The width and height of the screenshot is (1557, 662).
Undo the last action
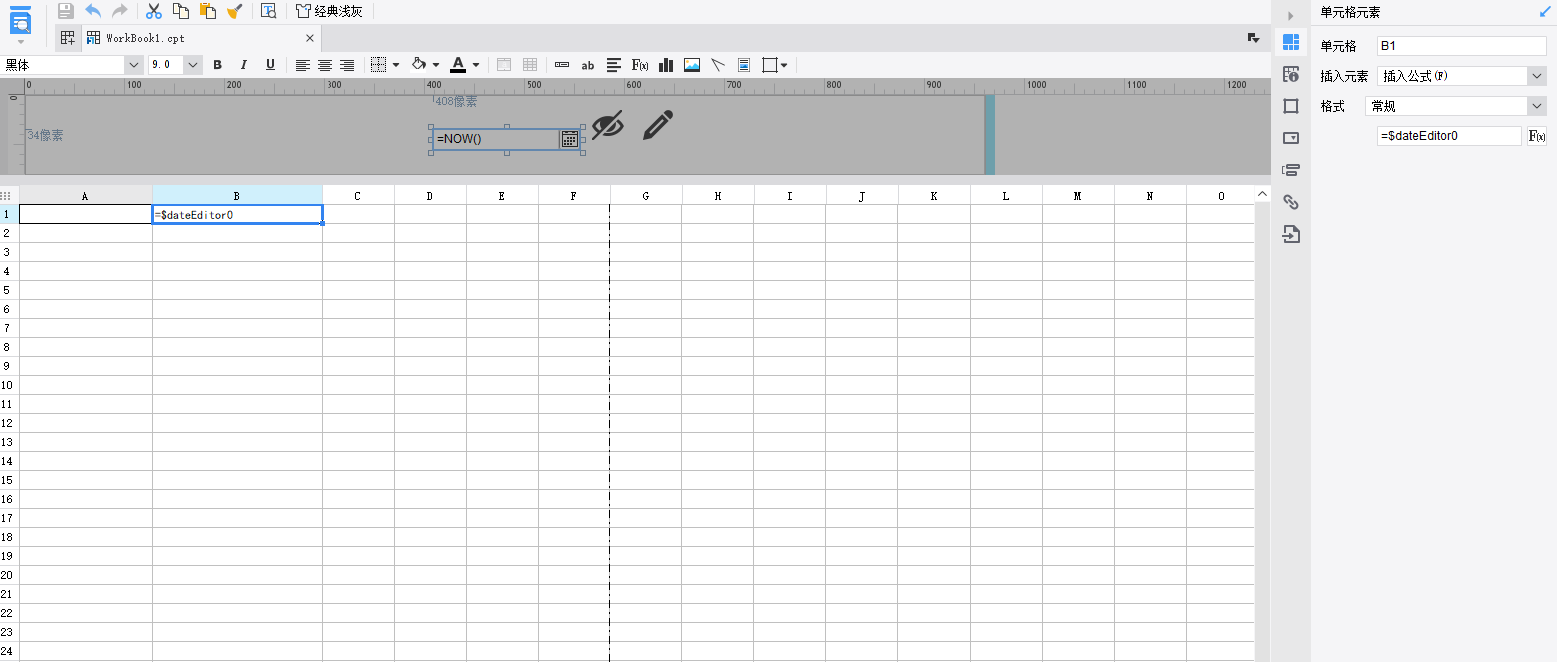coord(93,11)
